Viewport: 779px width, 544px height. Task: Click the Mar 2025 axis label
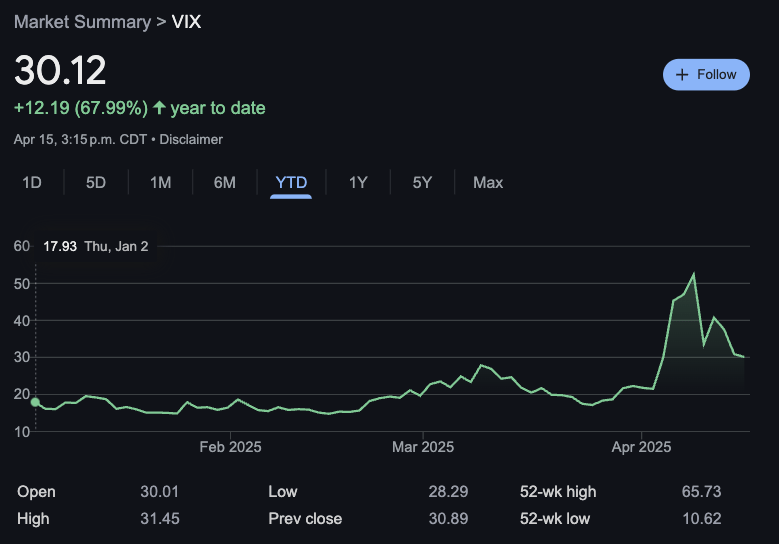coord(423,447)
